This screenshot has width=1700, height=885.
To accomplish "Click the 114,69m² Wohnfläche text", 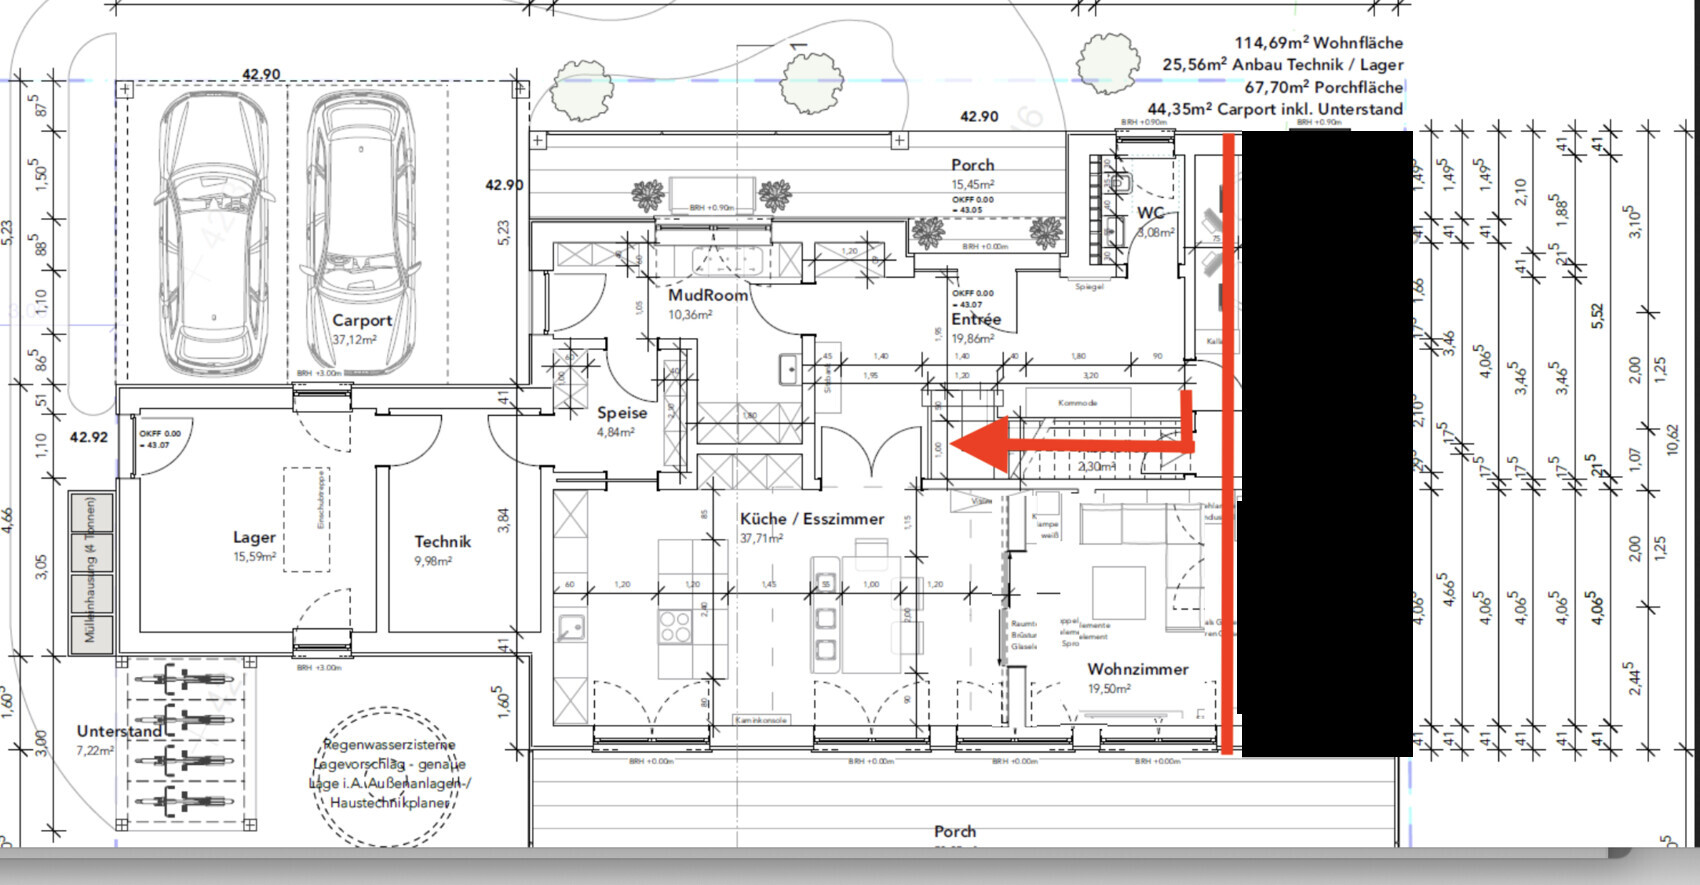I will 1318,42.
